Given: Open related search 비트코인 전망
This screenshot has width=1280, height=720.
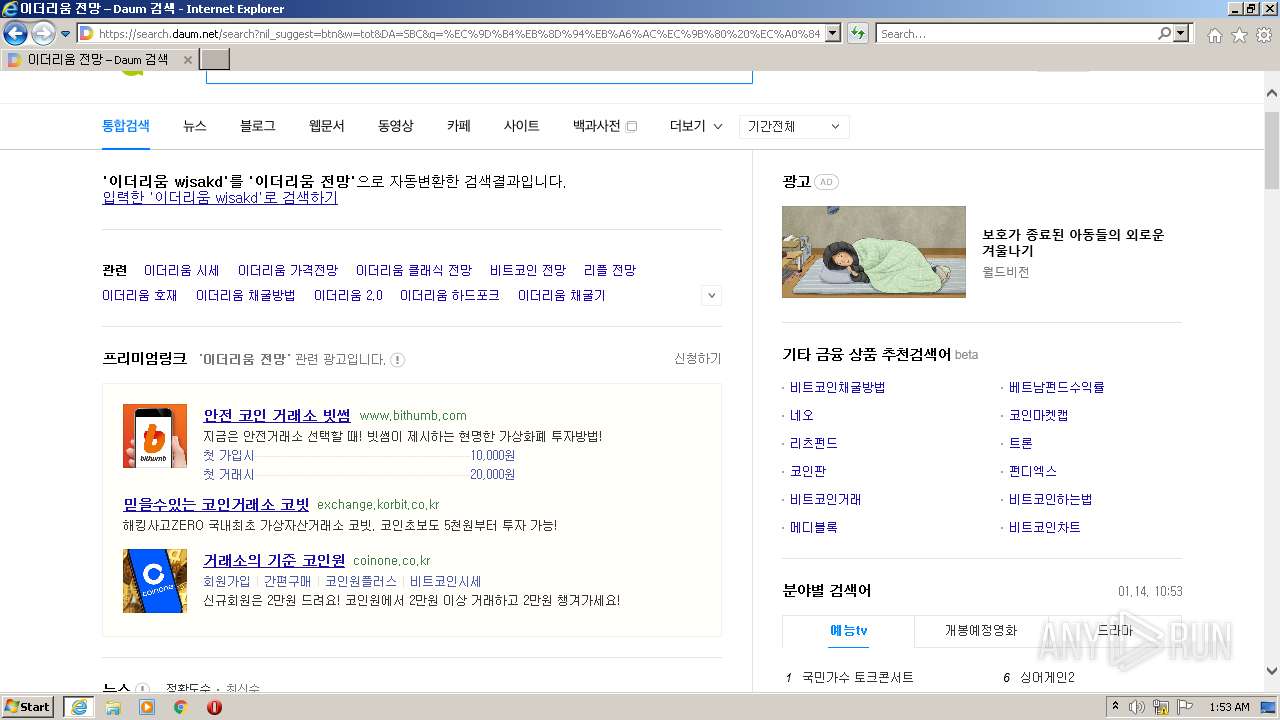Looking at the screenshot, I should (x=528, y=270).
